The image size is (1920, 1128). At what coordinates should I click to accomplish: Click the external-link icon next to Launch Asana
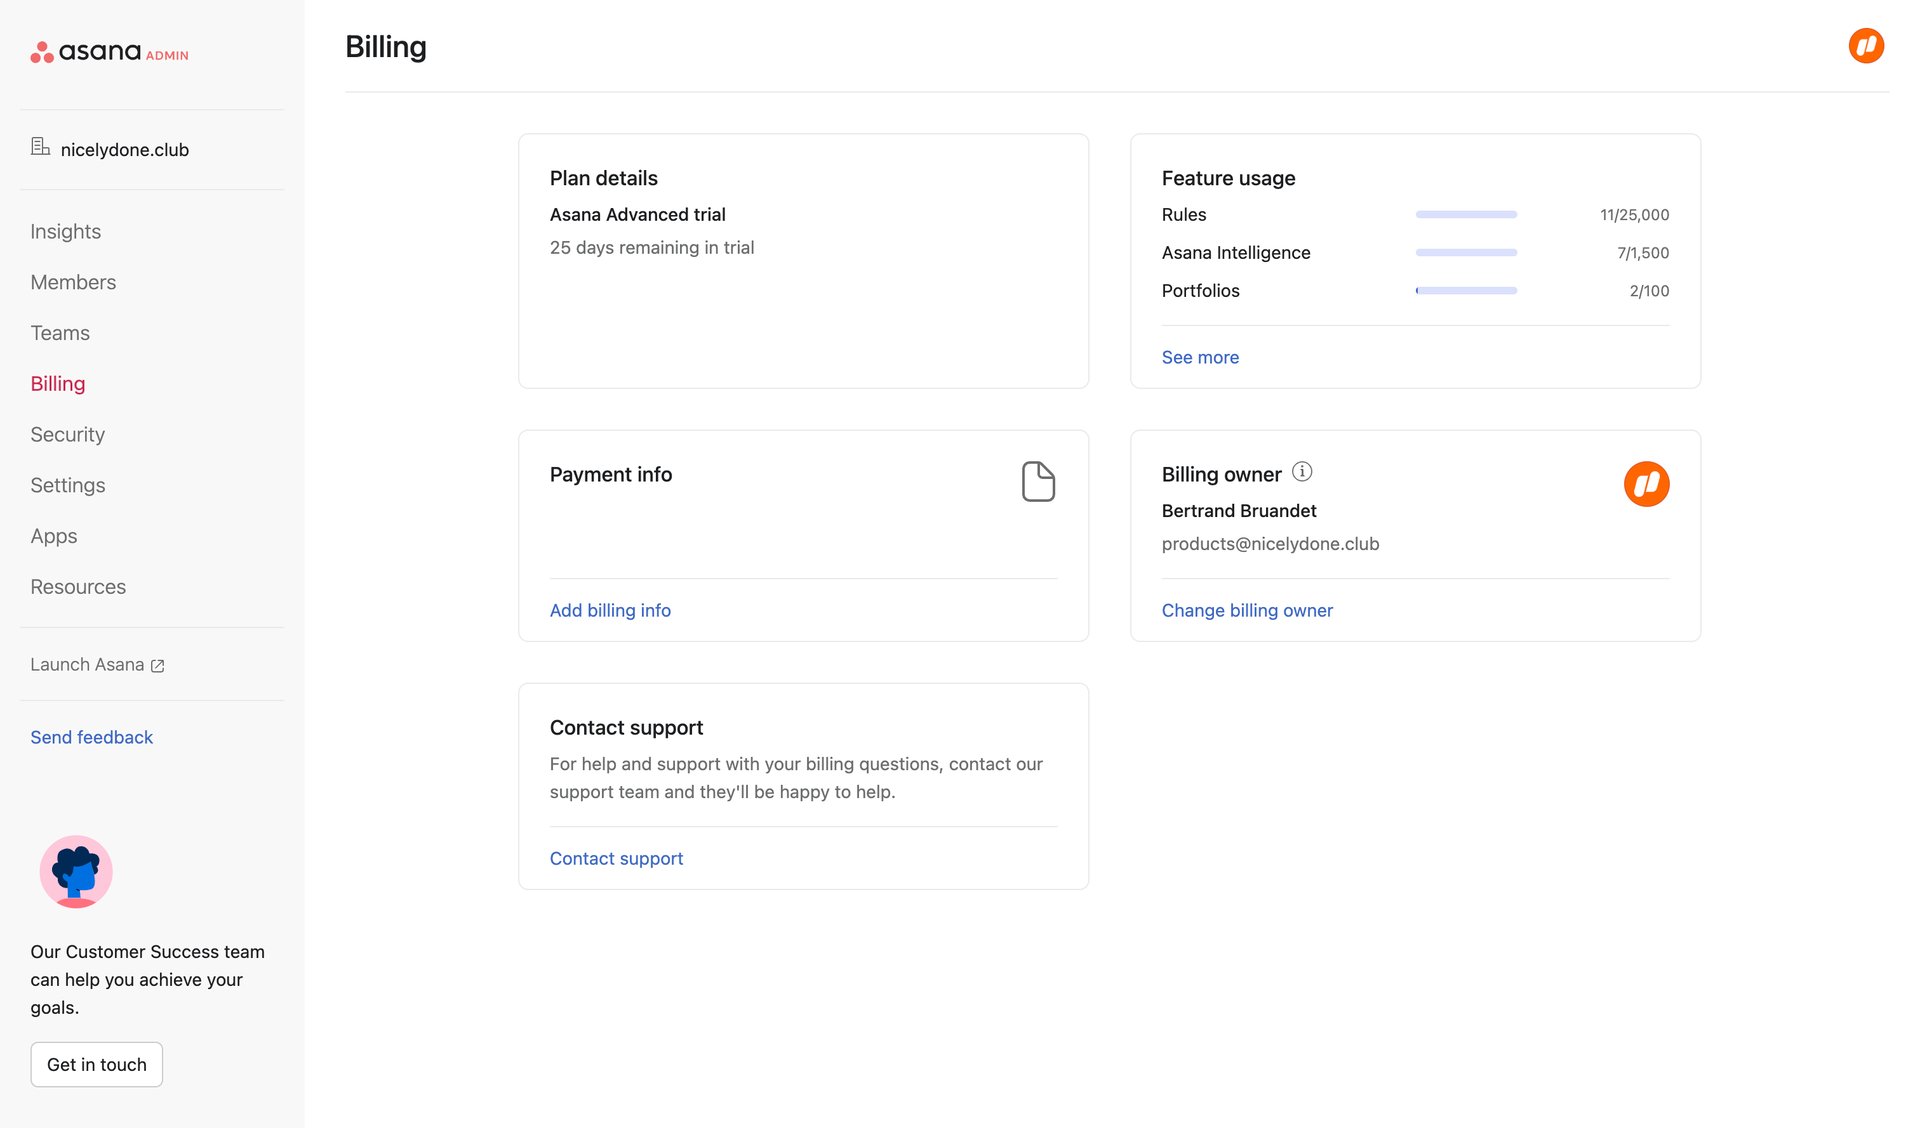coord(157,665)
